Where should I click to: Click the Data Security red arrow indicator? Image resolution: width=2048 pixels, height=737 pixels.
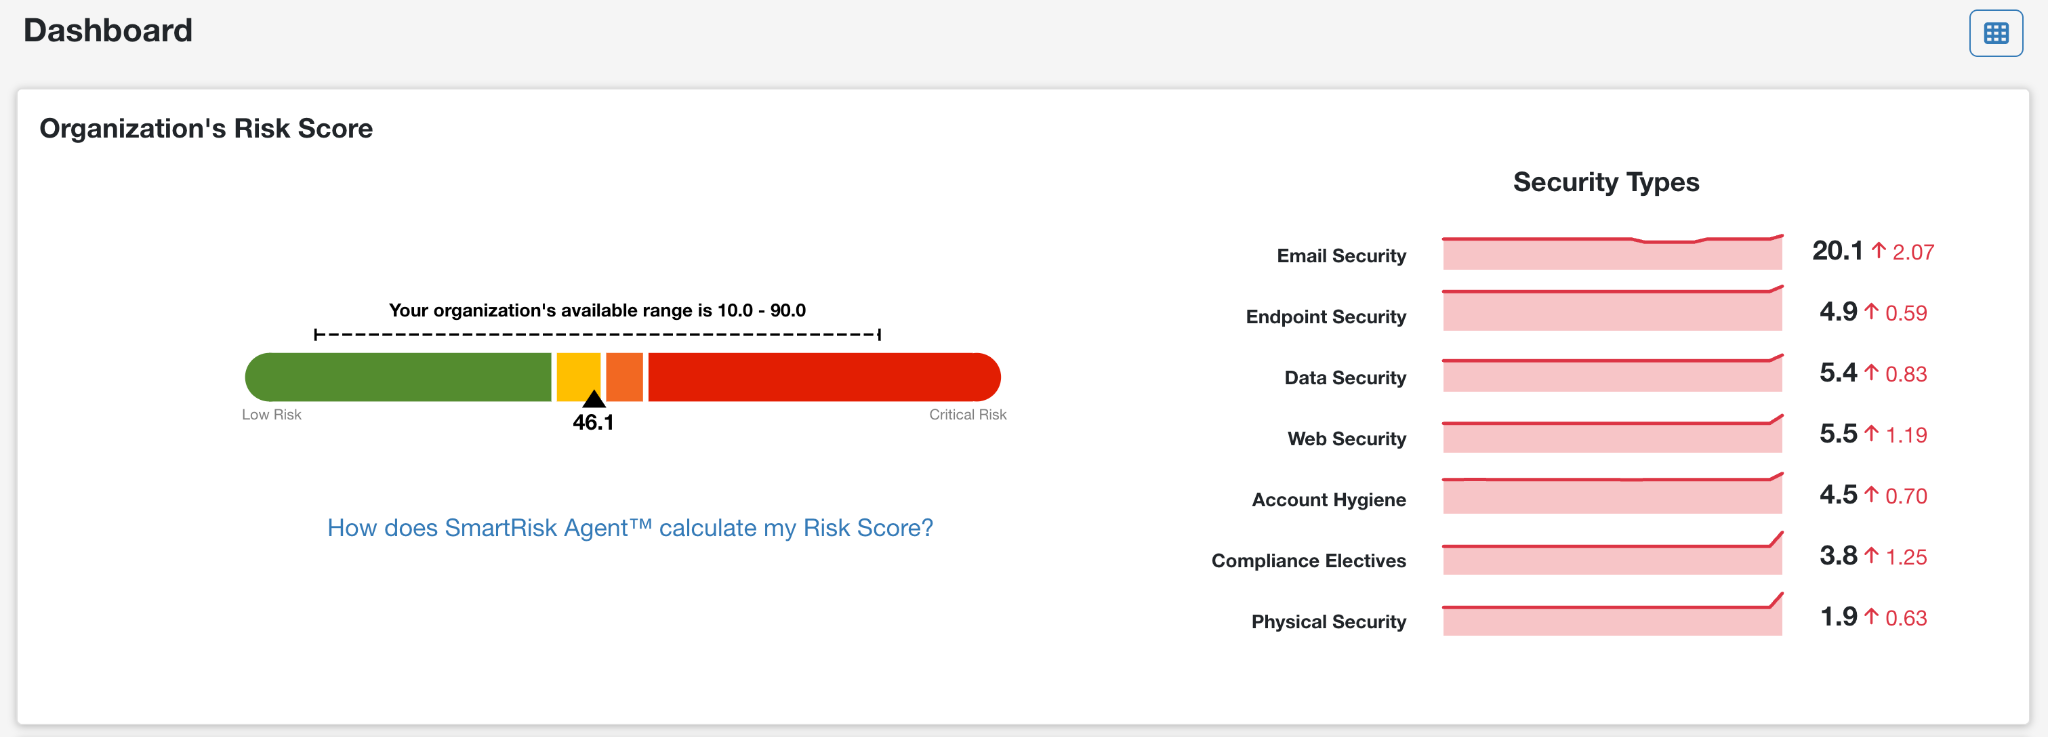pyautogui.click(x=1872, y=373)
